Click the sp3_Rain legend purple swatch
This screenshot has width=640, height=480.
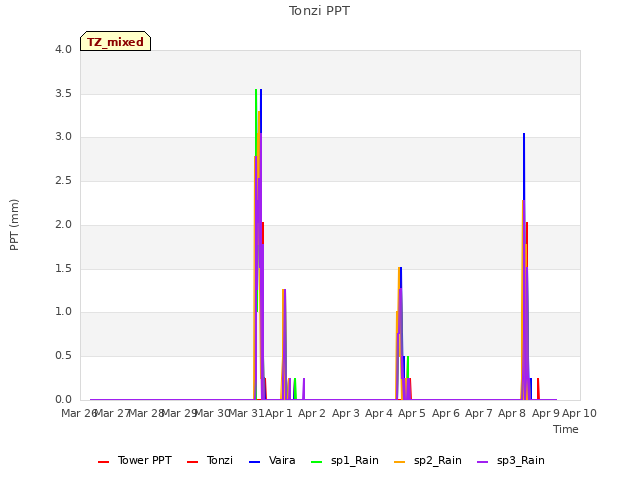(x=482, y=462)
